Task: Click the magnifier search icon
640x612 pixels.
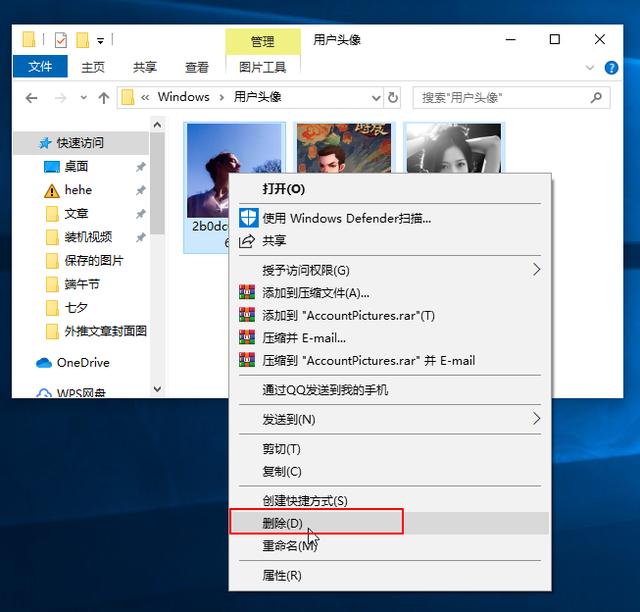Action: tap(596, 98)
